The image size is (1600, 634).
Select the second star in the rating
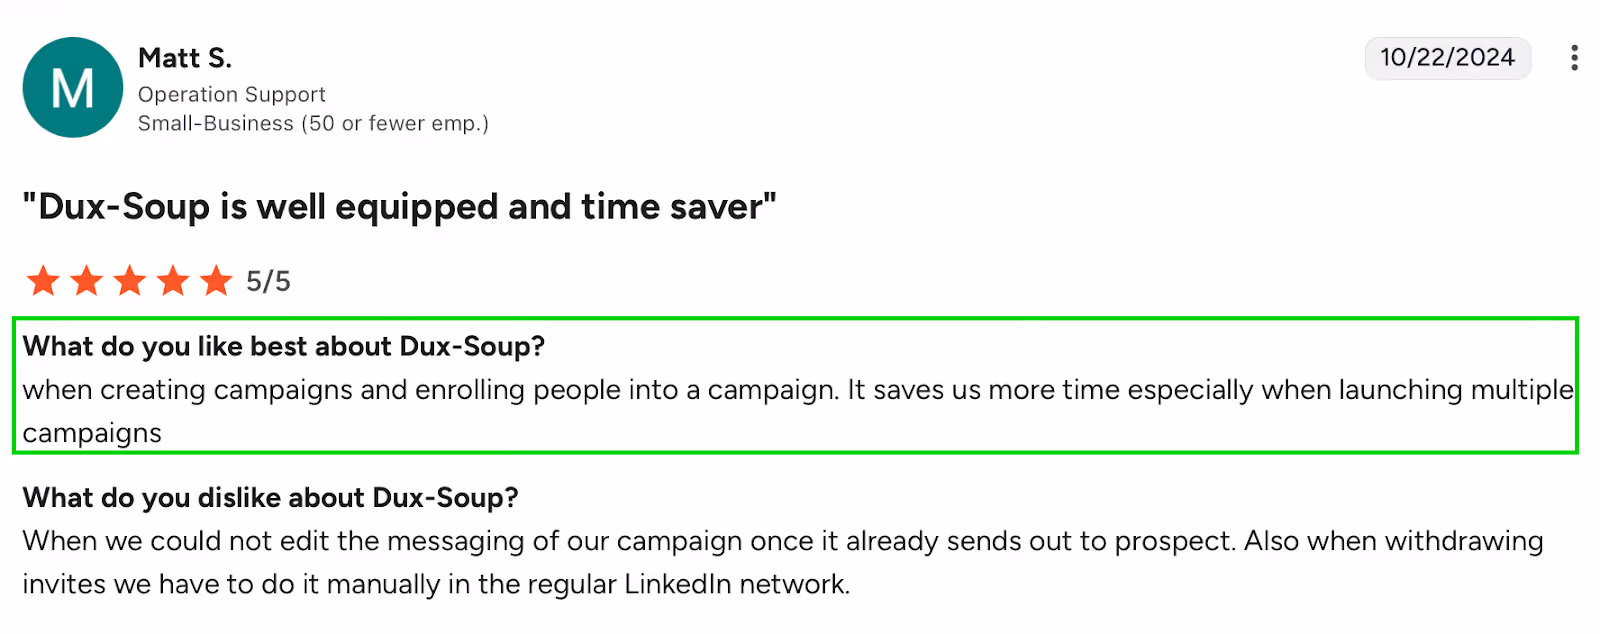click(x=87, y=281)
